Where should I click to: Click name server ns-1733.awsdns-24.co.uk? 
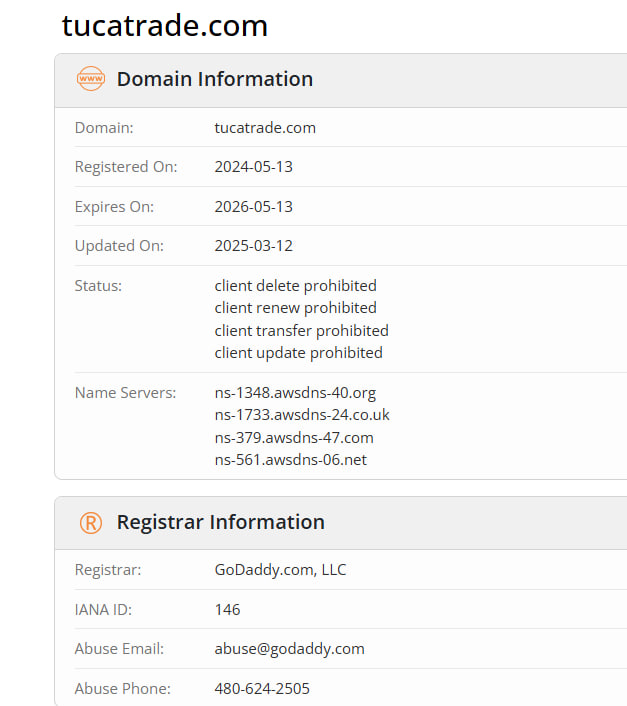coord(302,415)
